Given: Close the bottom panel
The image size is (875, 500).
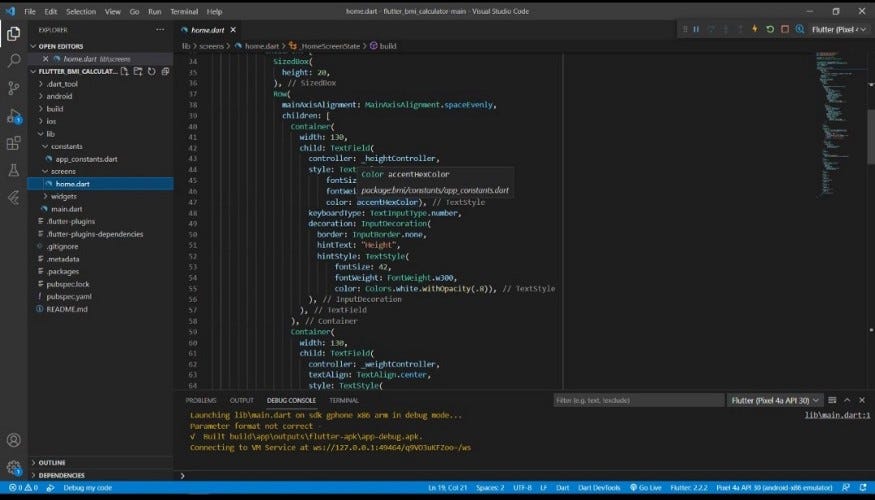Looking at the screenshot, I should coord(862,400).
